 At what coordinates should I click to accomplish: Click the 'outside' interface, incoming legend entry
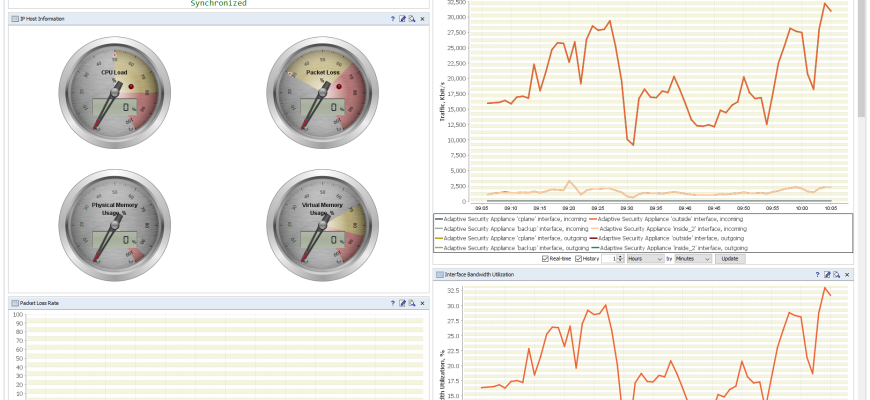[666, 219]
